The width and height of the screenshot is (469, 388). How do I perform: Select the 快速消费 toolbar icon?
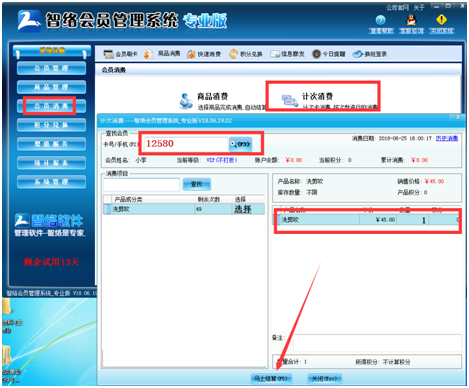pyautogui.click(x=191, y=54)
